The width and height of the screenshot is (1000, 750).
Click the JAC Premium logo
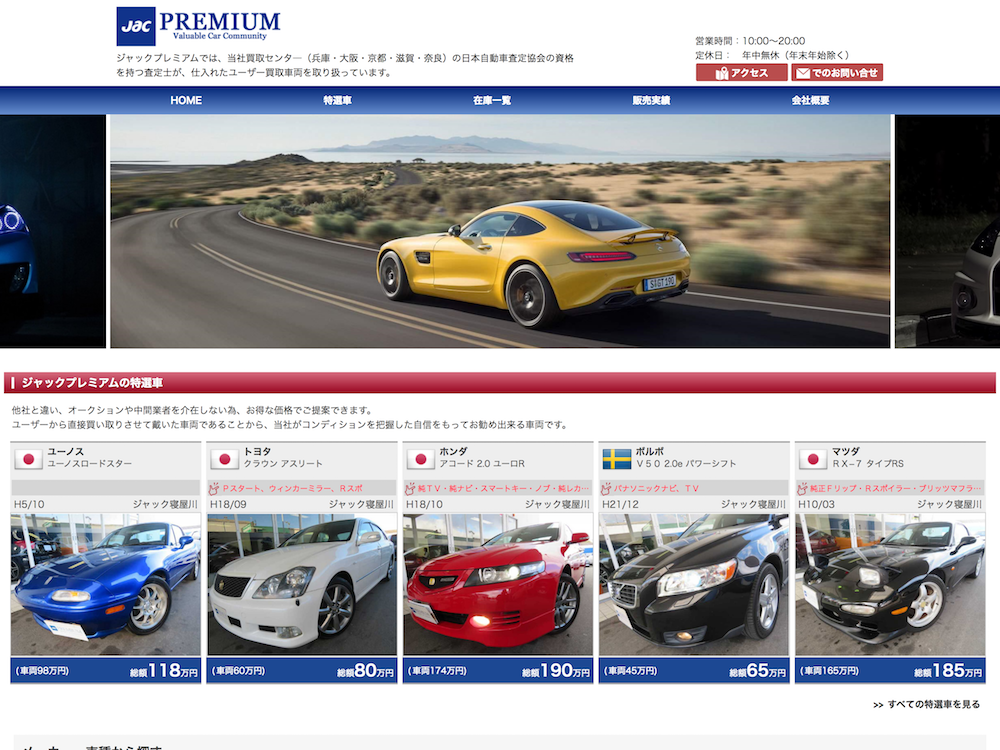(198, 26)
